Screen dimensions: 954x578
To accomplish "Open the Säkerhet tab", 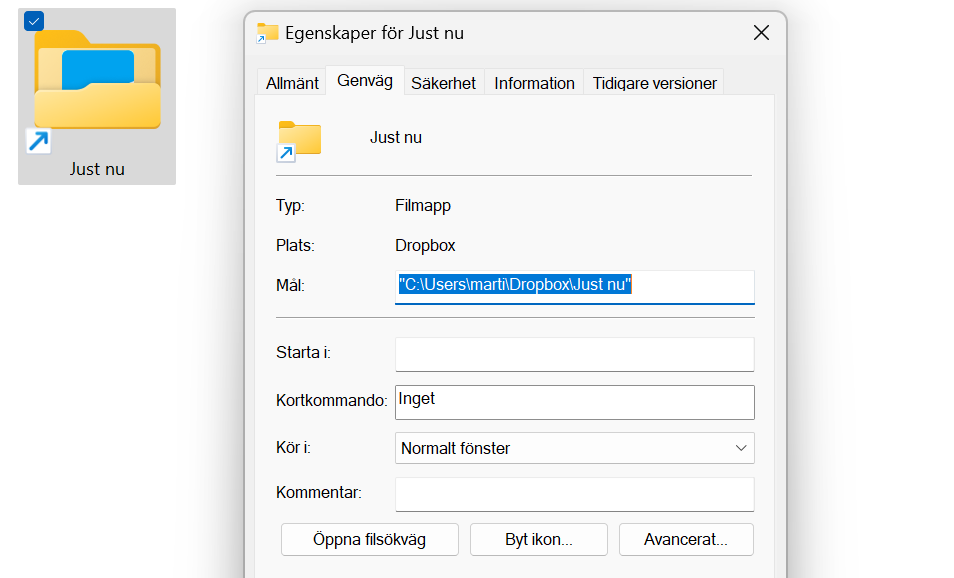I will (444, 83).
